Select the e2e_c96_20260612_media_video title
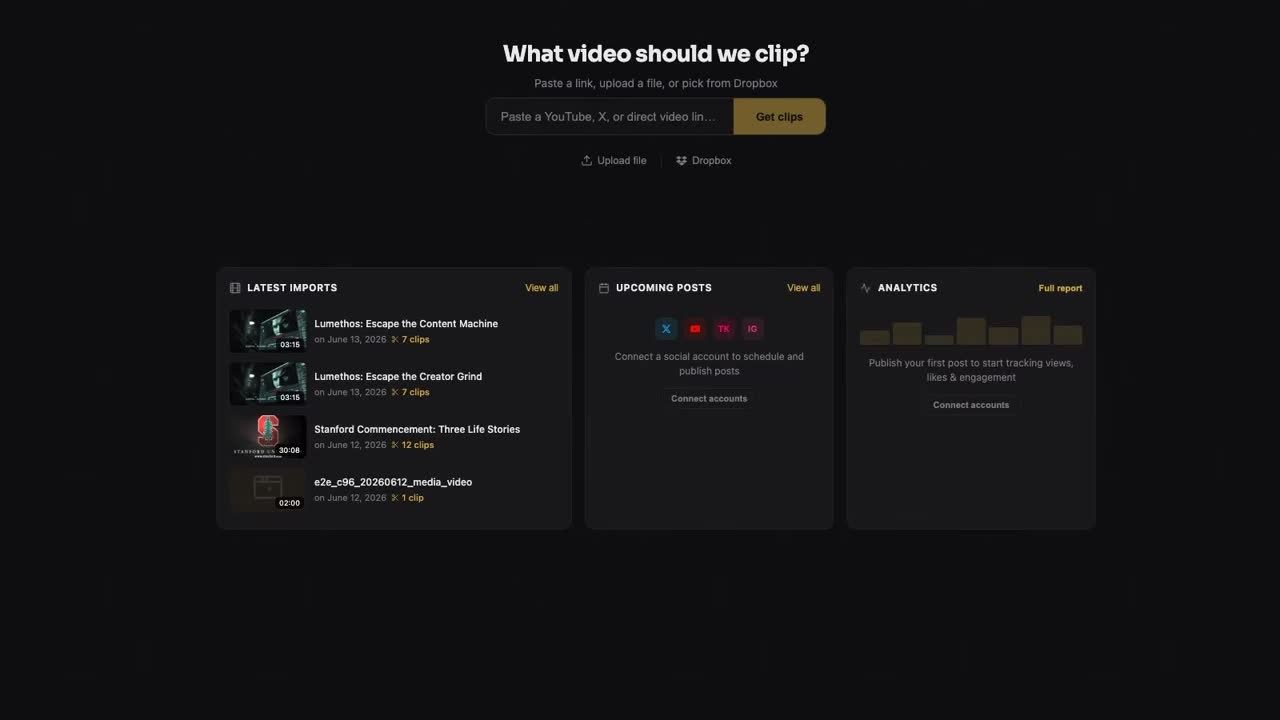The image size is (1280, 720). pyautogui.click(x=393, y=482)
